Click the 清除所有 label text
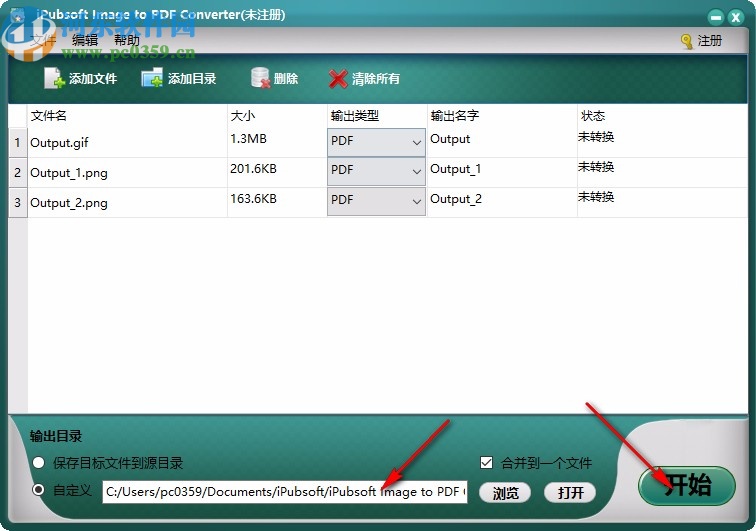The width and height of the screenshot is (756, 531). [x=376, y=79]
